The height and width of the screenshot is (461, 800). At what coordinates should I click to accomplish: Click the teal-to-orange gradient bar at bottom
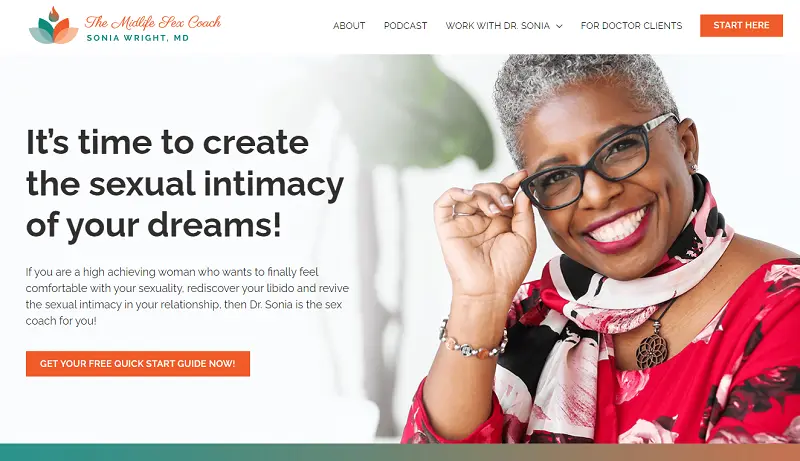(x=400, y=452)
